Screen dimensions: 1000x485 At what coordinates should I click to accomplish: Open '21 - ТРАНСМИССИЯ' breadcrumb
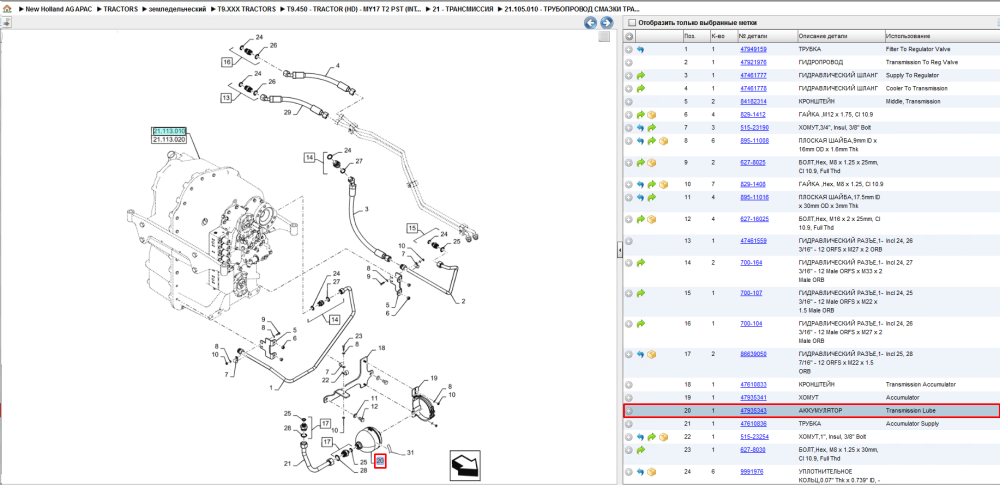coord(462,10)
